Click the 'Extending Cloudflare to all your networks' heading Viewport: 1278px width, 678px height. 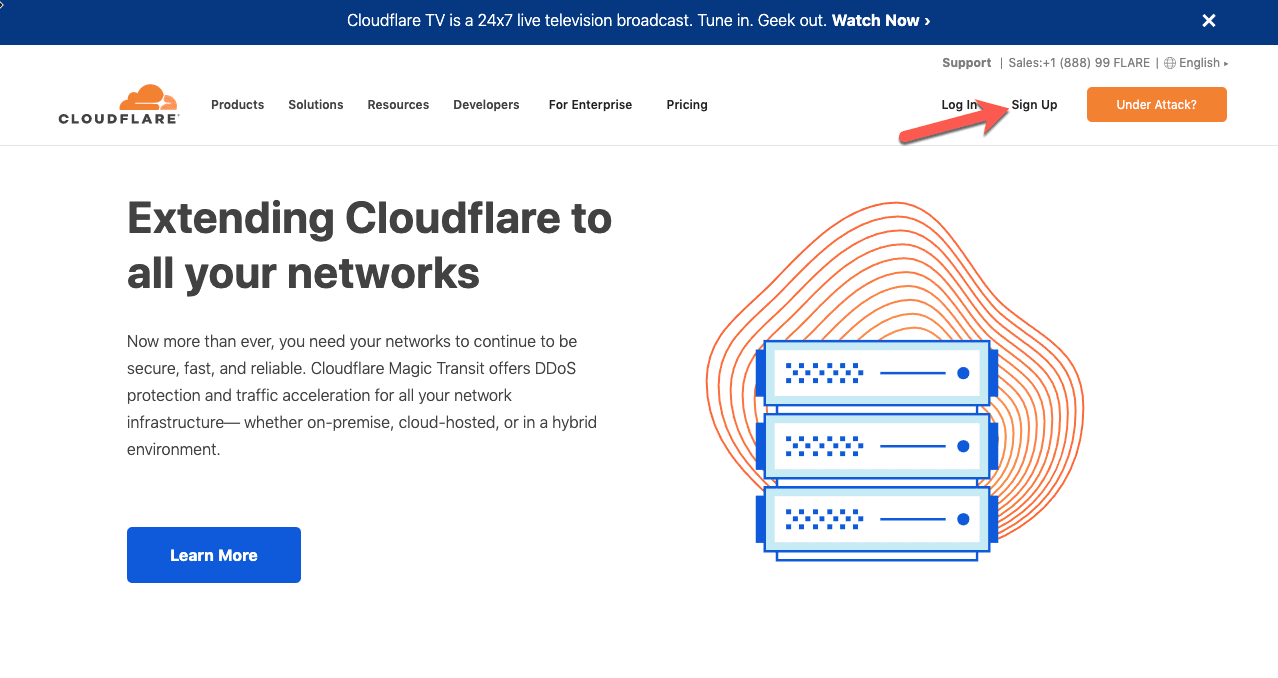pyautogui.click(x=370, y=245)
